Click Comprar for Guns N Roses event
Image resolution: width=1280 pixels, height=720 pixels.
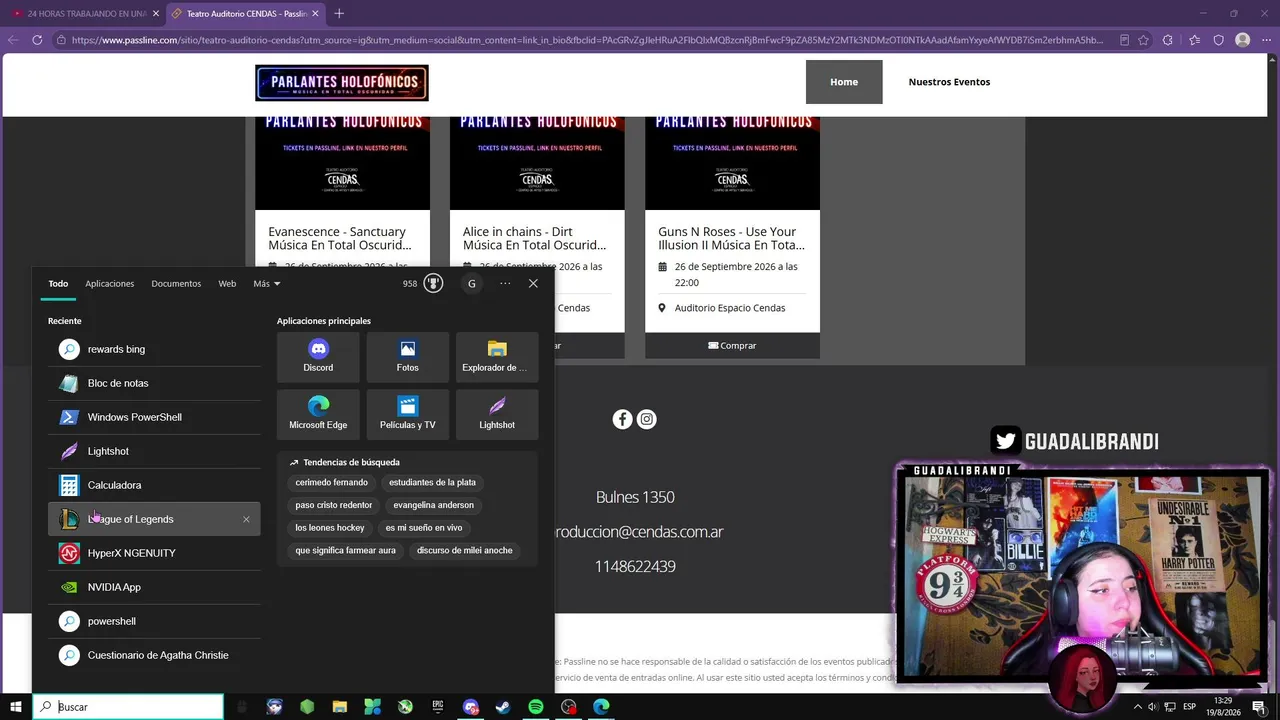(732, 345)
